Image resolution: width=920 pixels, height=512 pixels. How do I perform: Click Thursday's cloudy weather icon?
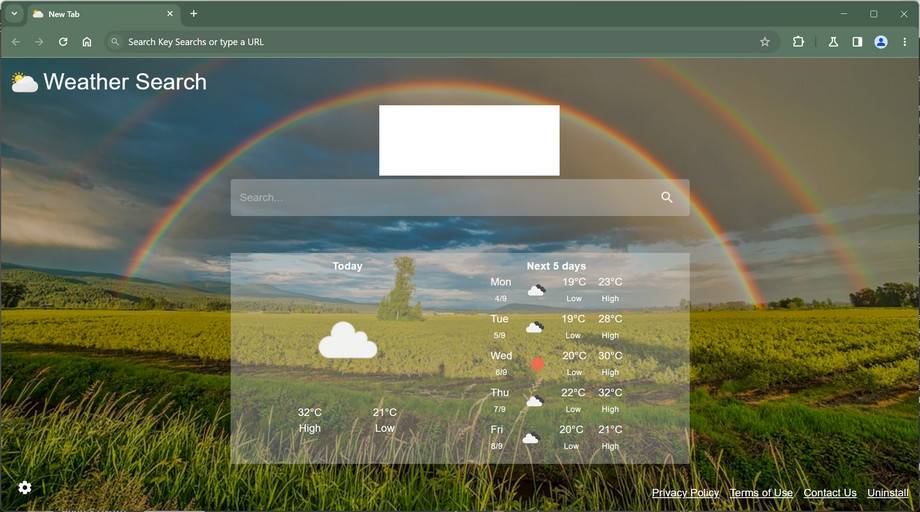(x=535, y=401)
